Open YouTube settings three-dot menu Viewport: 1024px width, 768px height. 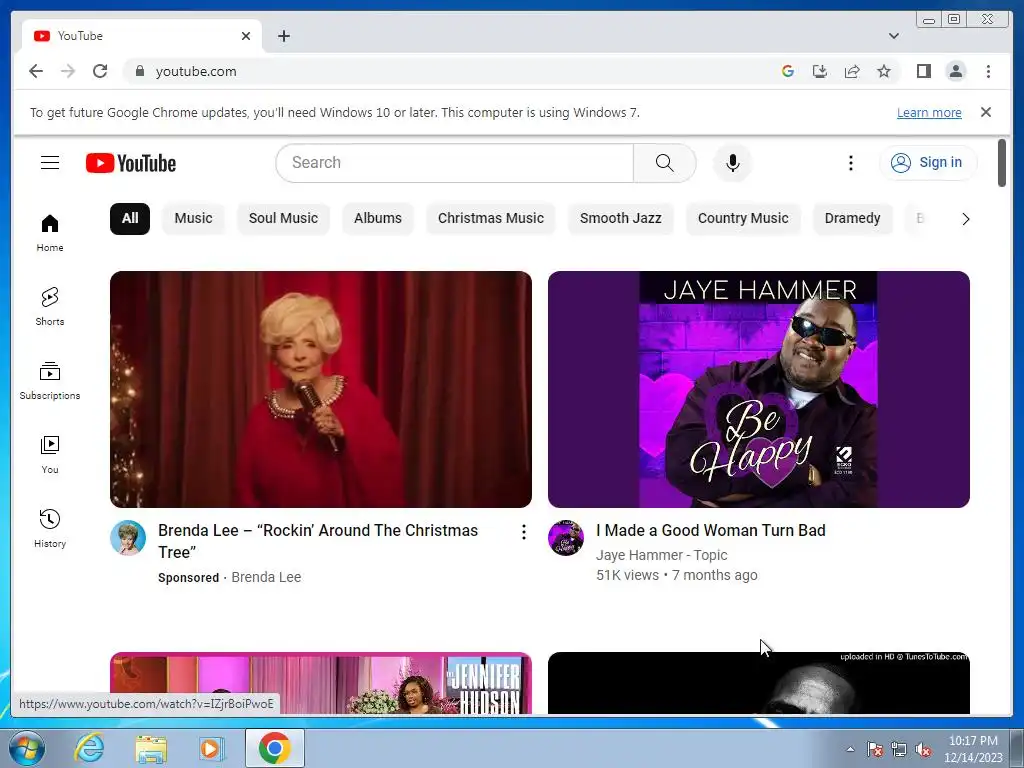pos(850,163)
